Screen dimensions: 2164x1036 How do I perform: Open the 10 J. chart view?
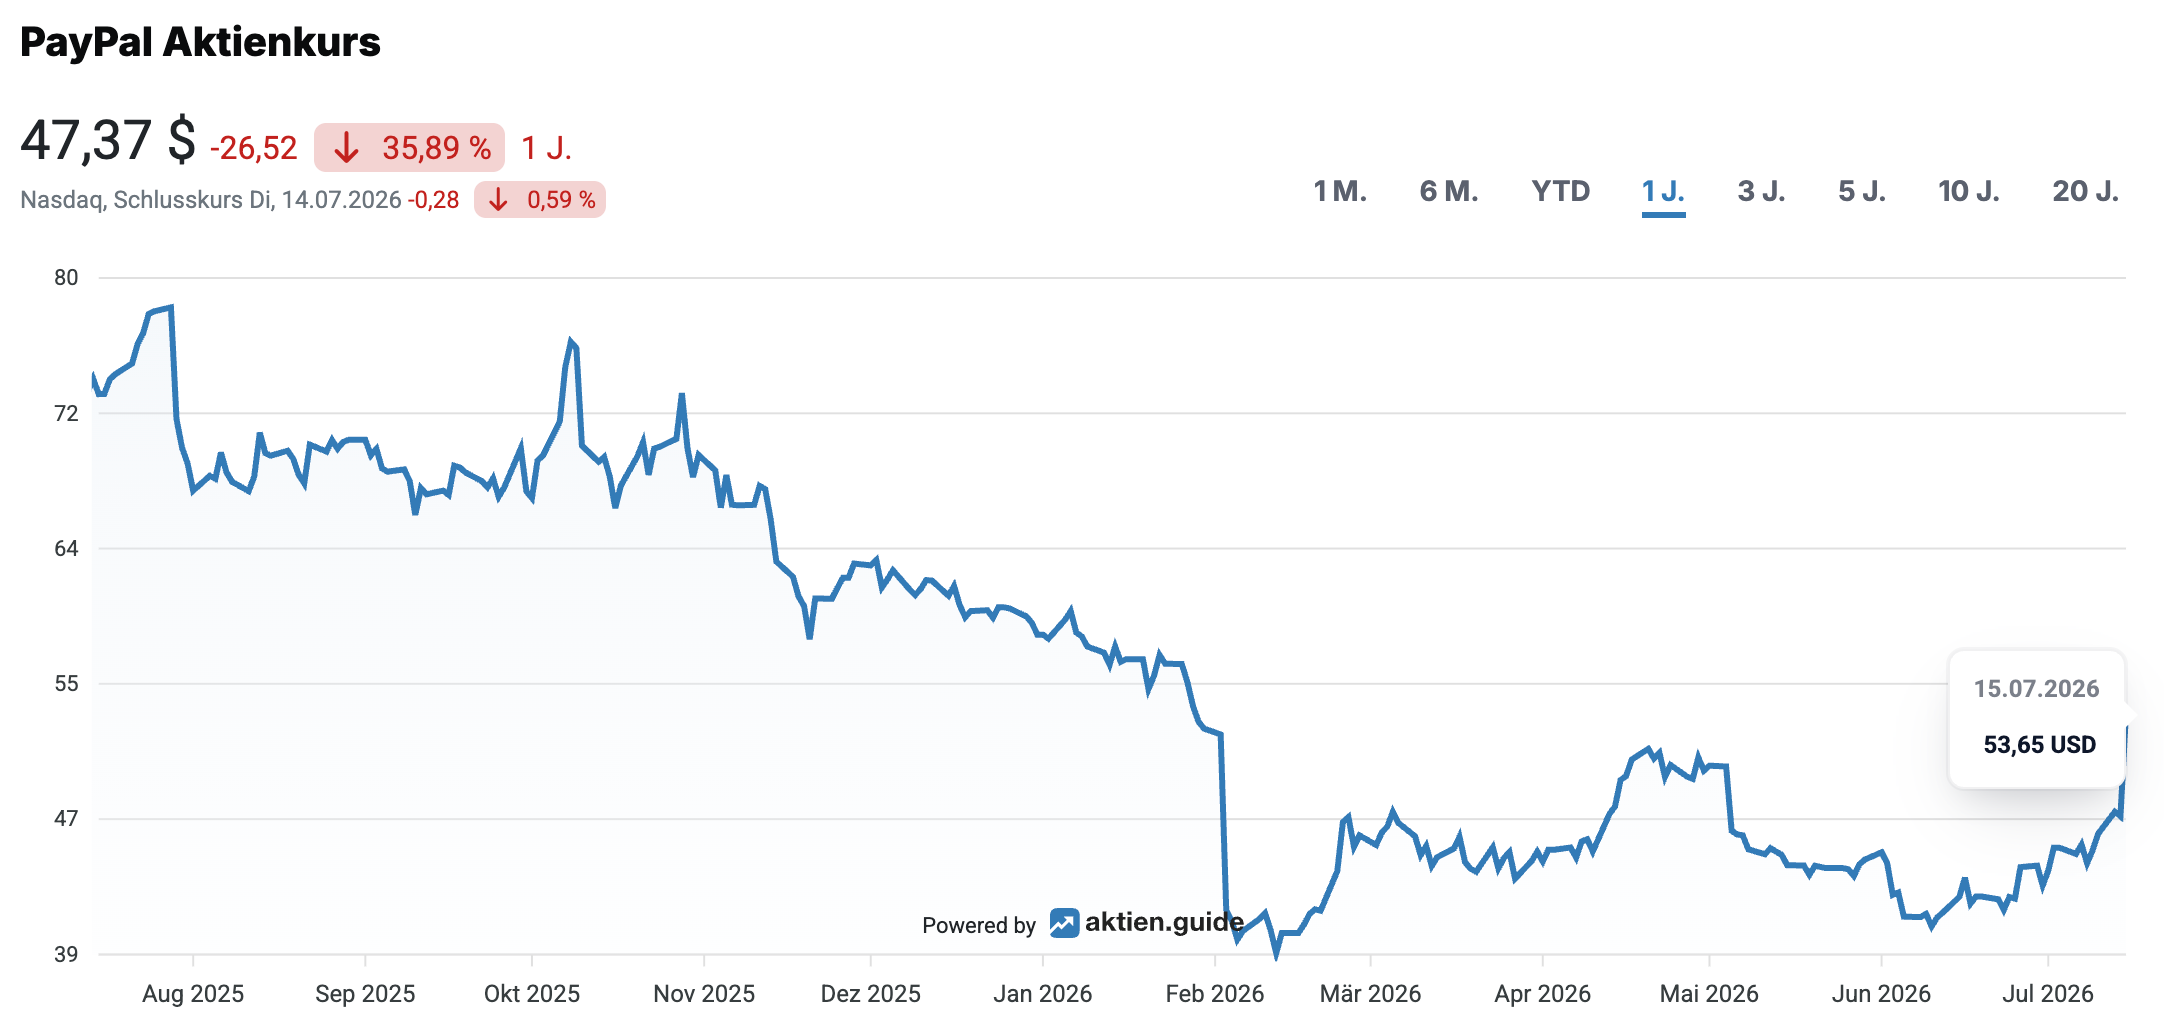tap(1968, 191)
